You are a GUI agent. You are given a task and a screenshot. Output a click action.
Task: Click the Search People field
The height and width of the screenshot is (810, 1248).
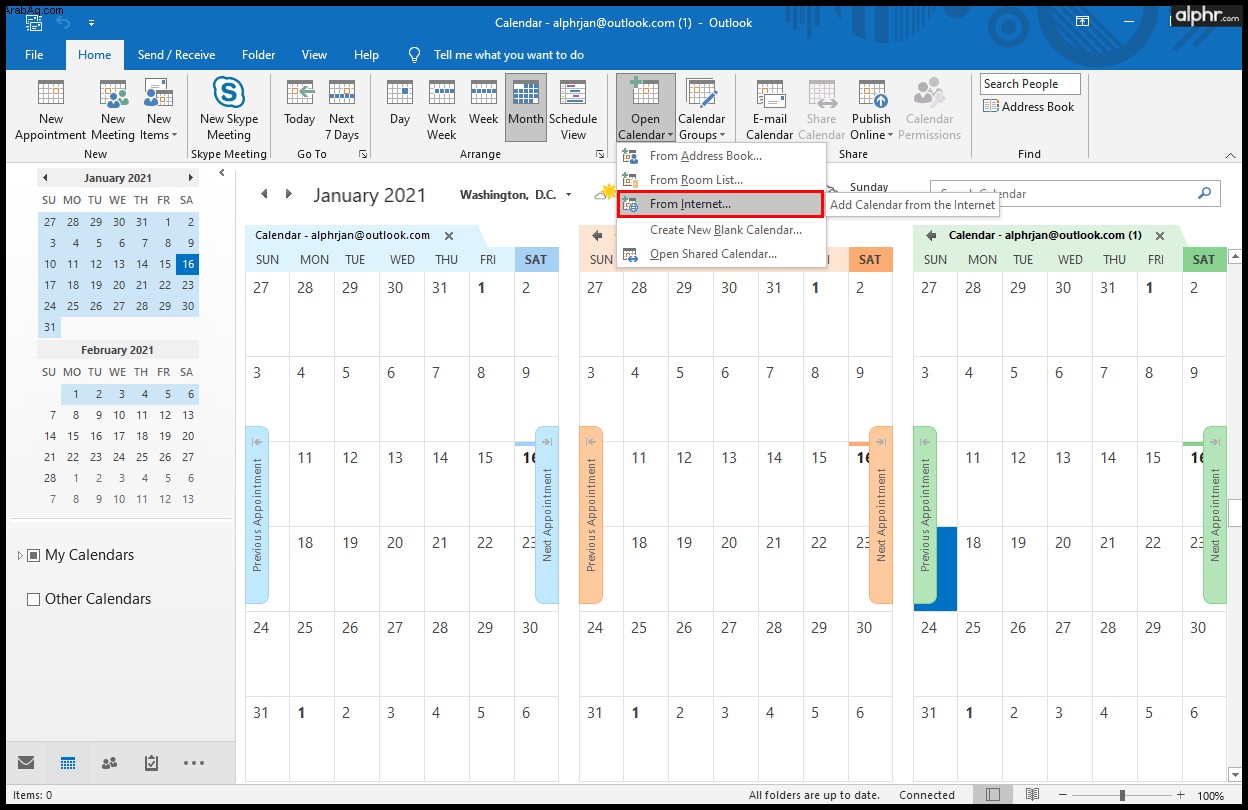tap(1030, 84)
